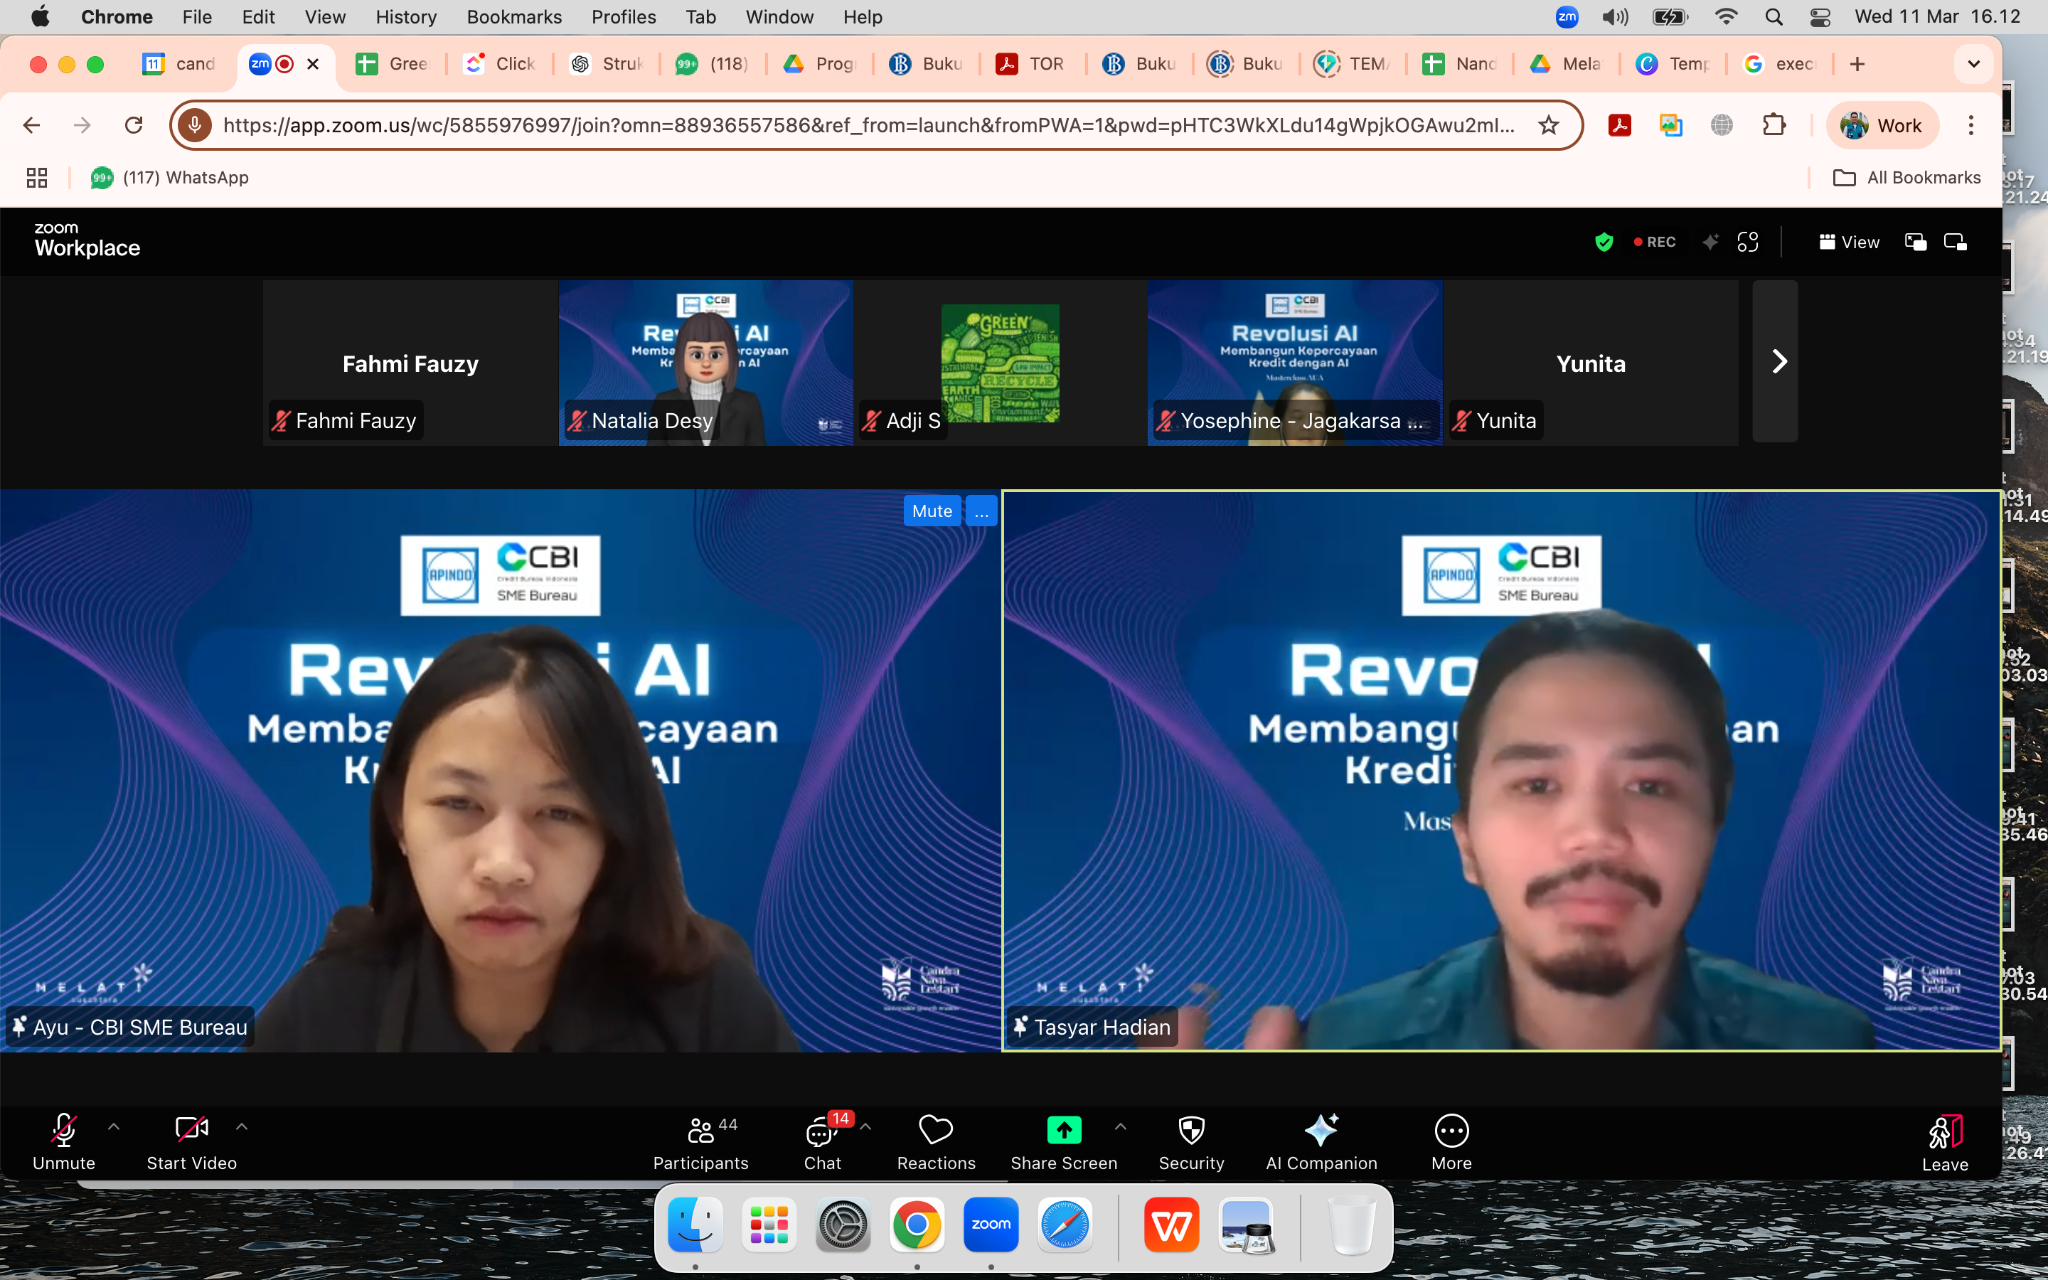The width and height of the screenshot is (2048, 1280).
Task: Click Natalia Desy's video thumbnail
Action: pos(705,362)
